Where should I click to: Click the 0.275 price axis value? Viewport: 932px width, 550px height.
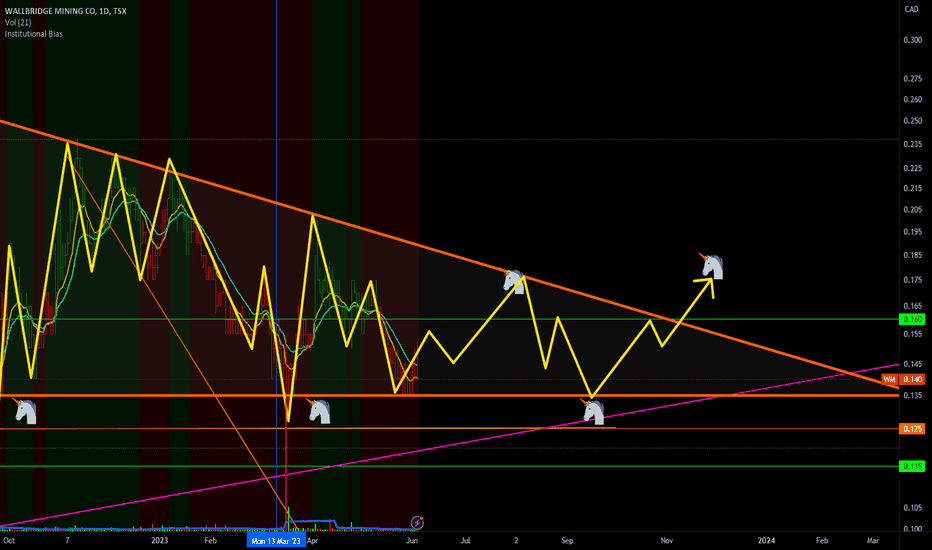pos(912,78)
